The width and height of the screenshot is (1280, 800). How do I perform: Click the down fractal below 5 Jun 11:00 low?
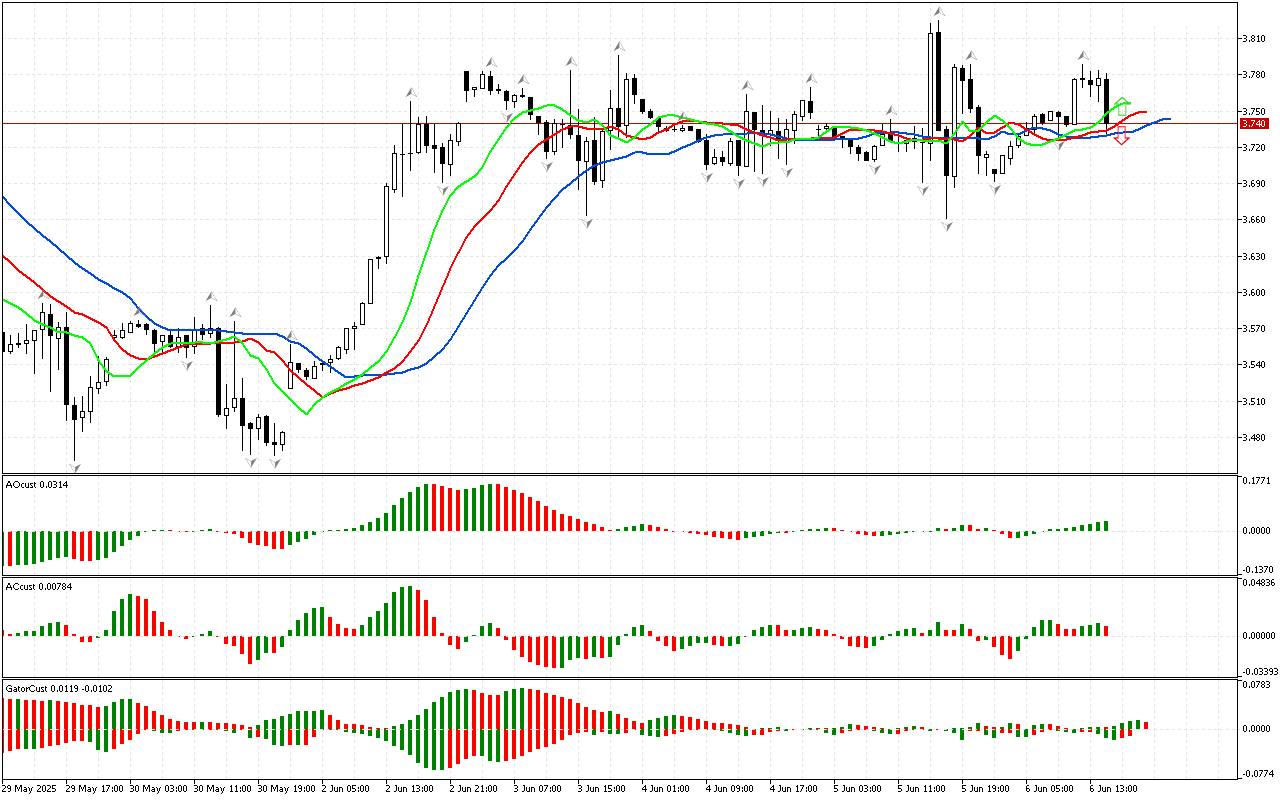pos(946,227)
